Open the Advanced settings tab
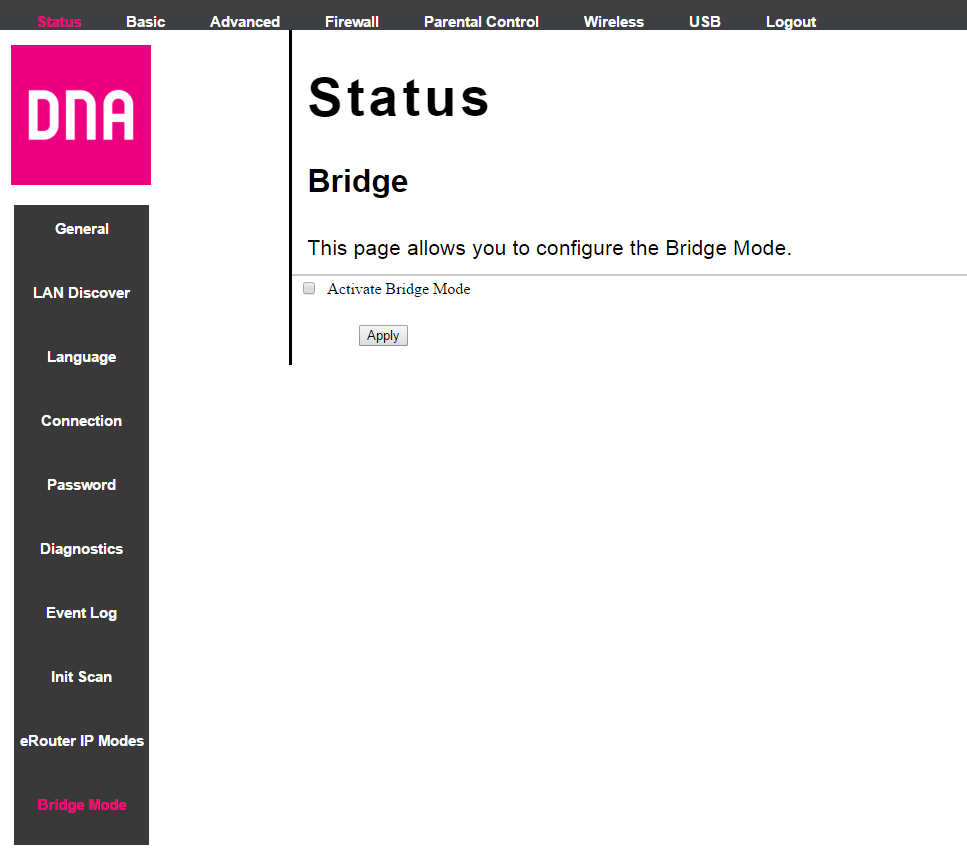 tap(245, 22)
